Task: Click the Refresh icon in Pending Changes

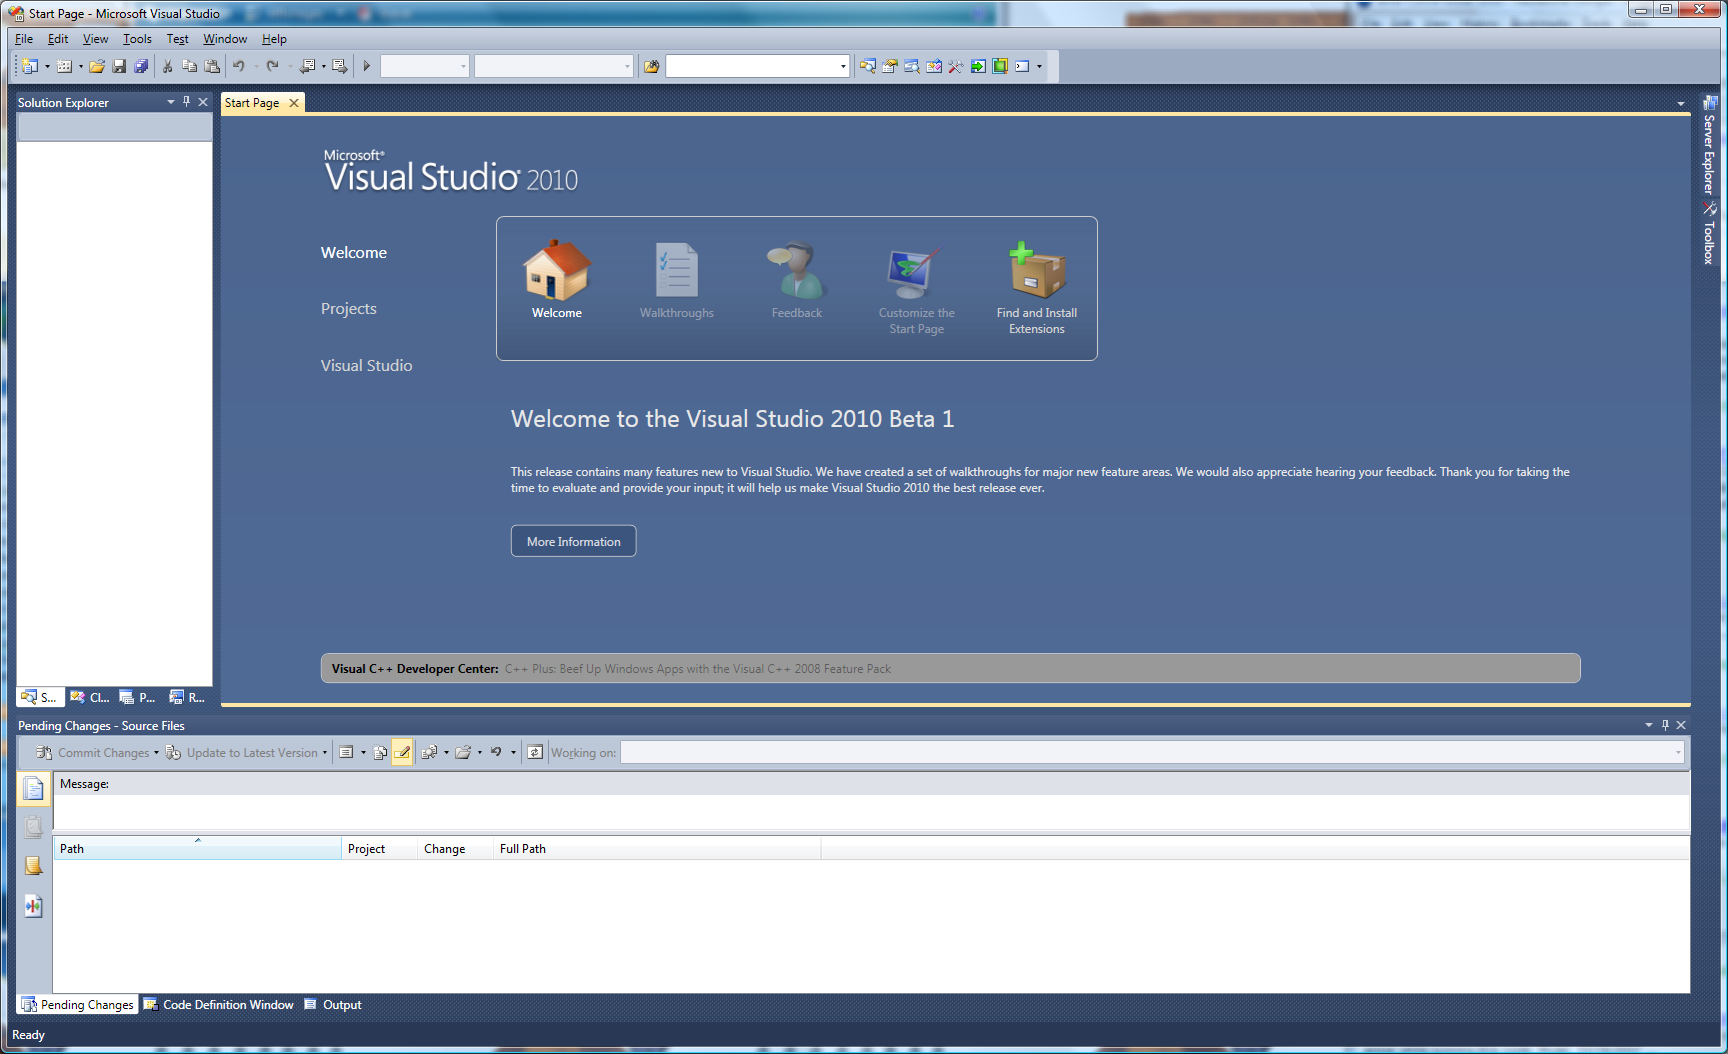Action: click(x=535, y=752)
